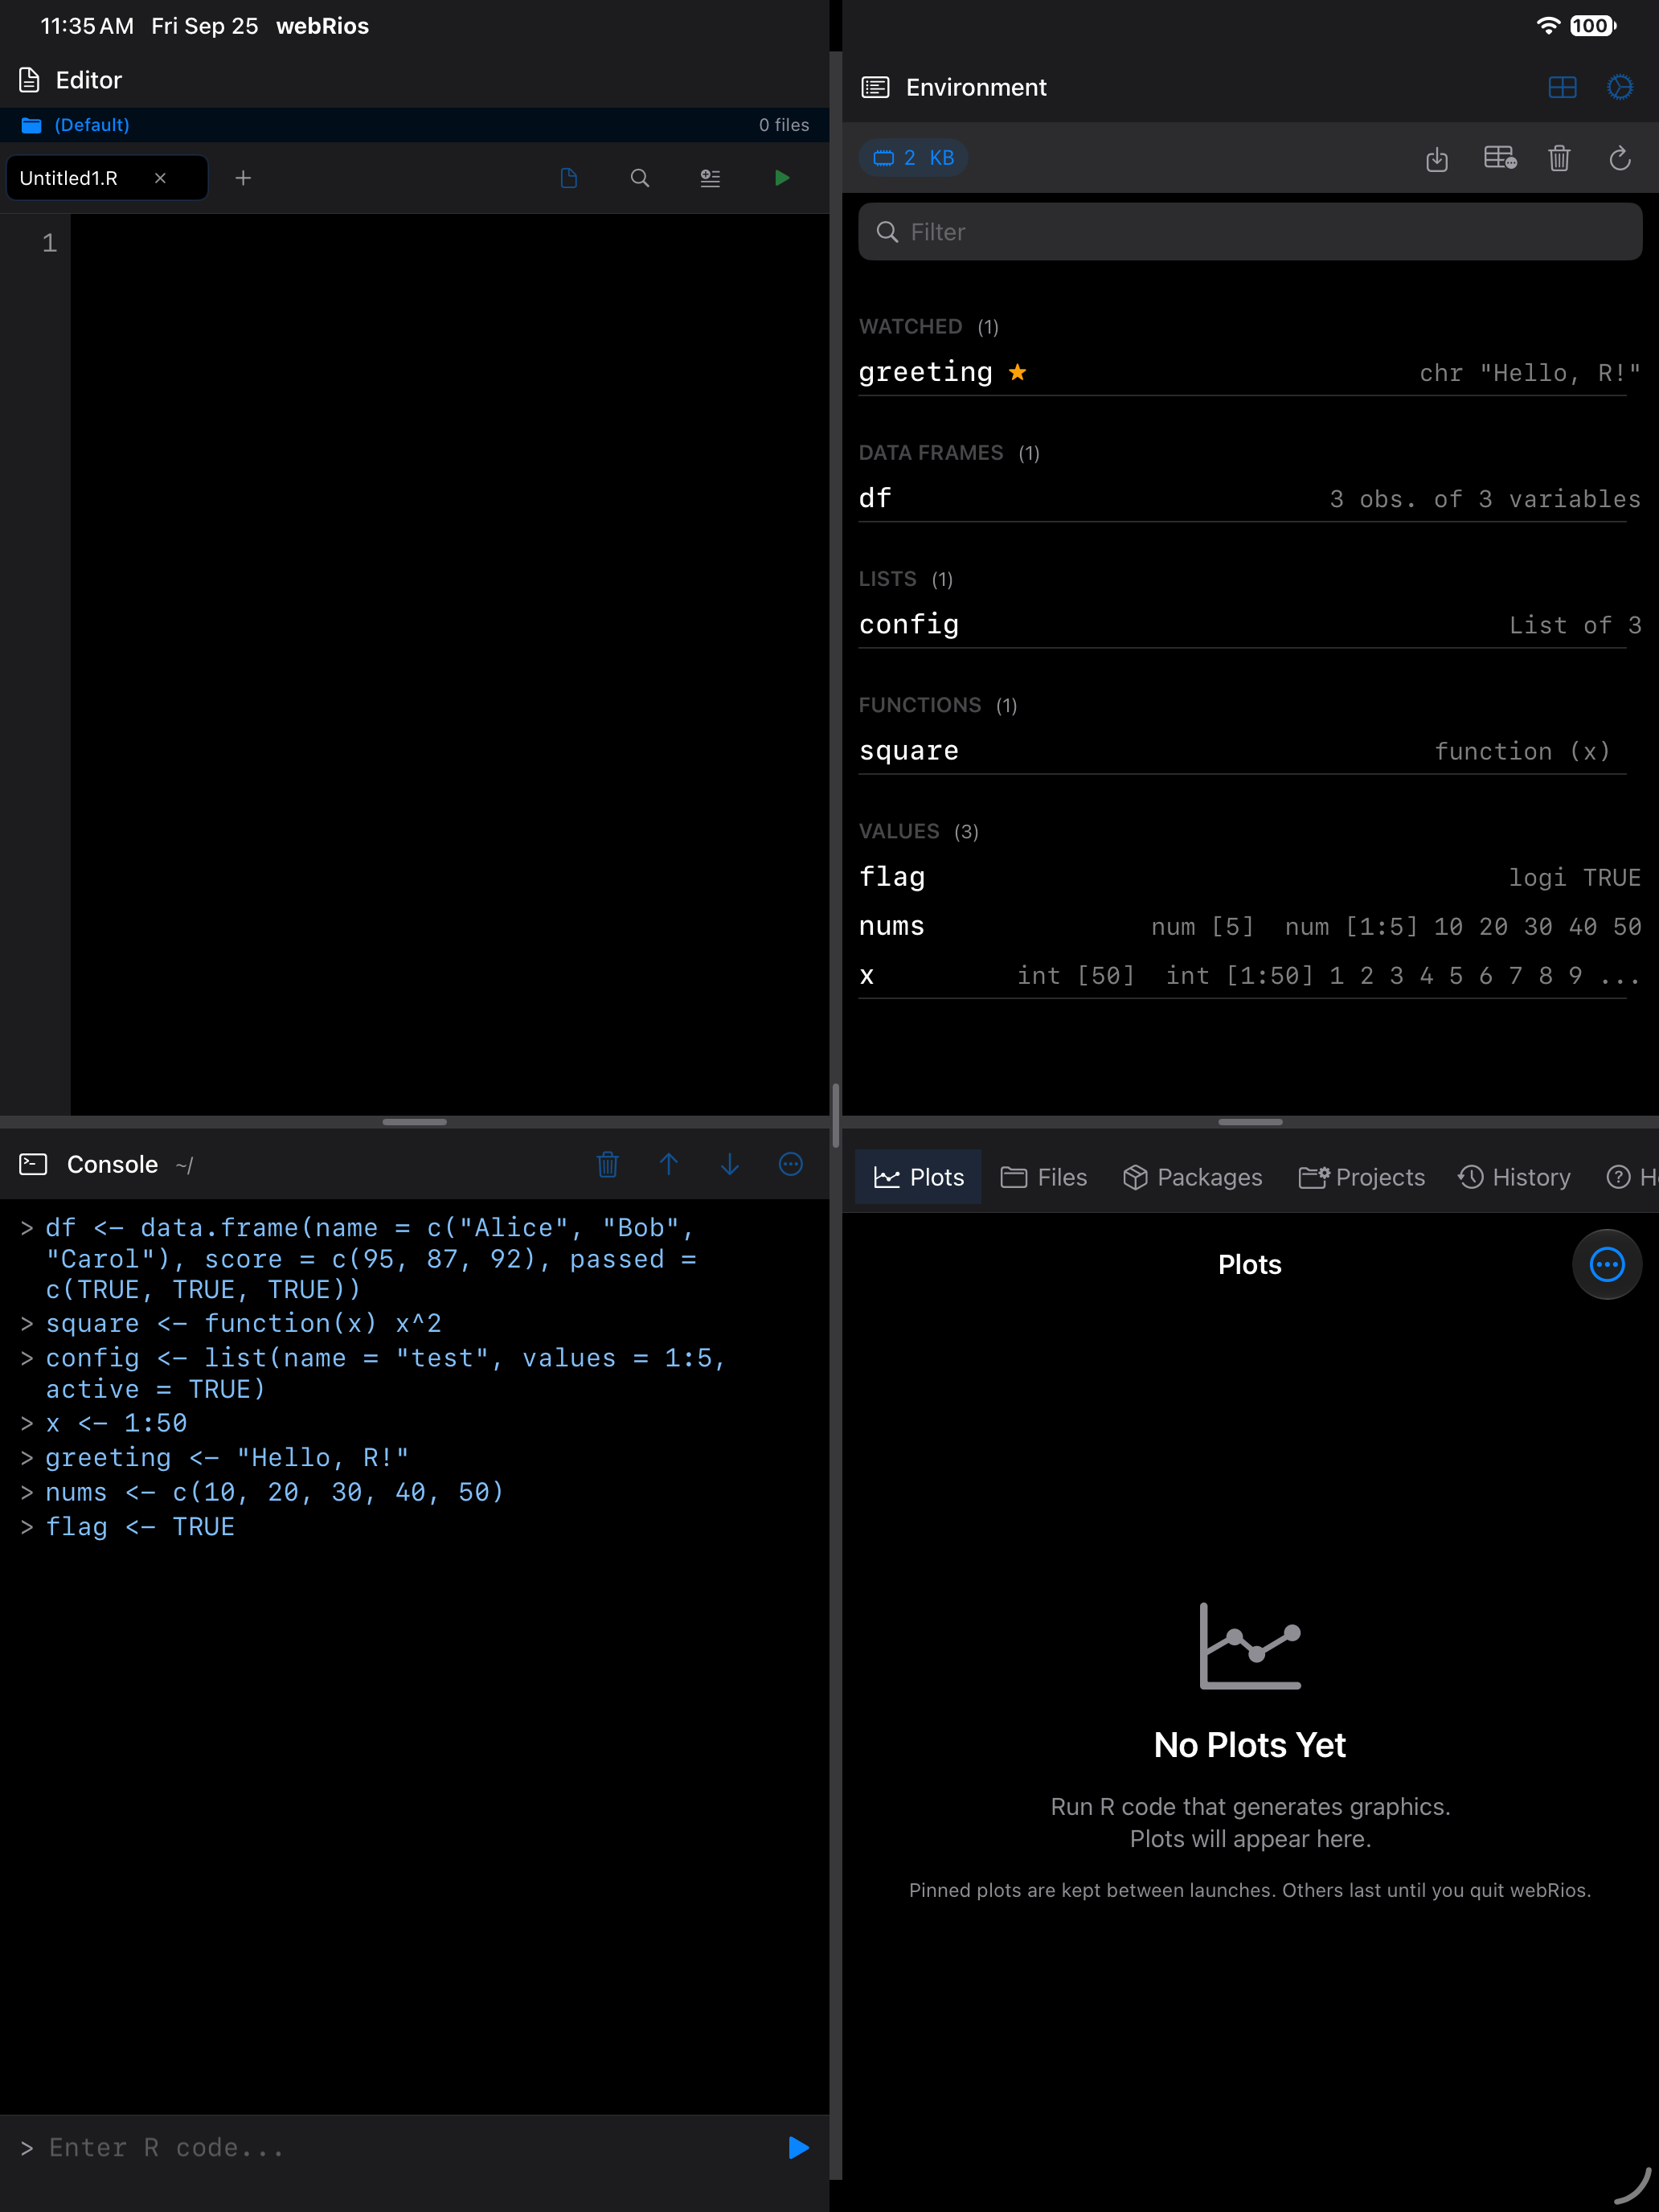The image size is (1659, 2212).
Task: Collapse the DATA FRAMES section header
Action: (x=949, y=453)
